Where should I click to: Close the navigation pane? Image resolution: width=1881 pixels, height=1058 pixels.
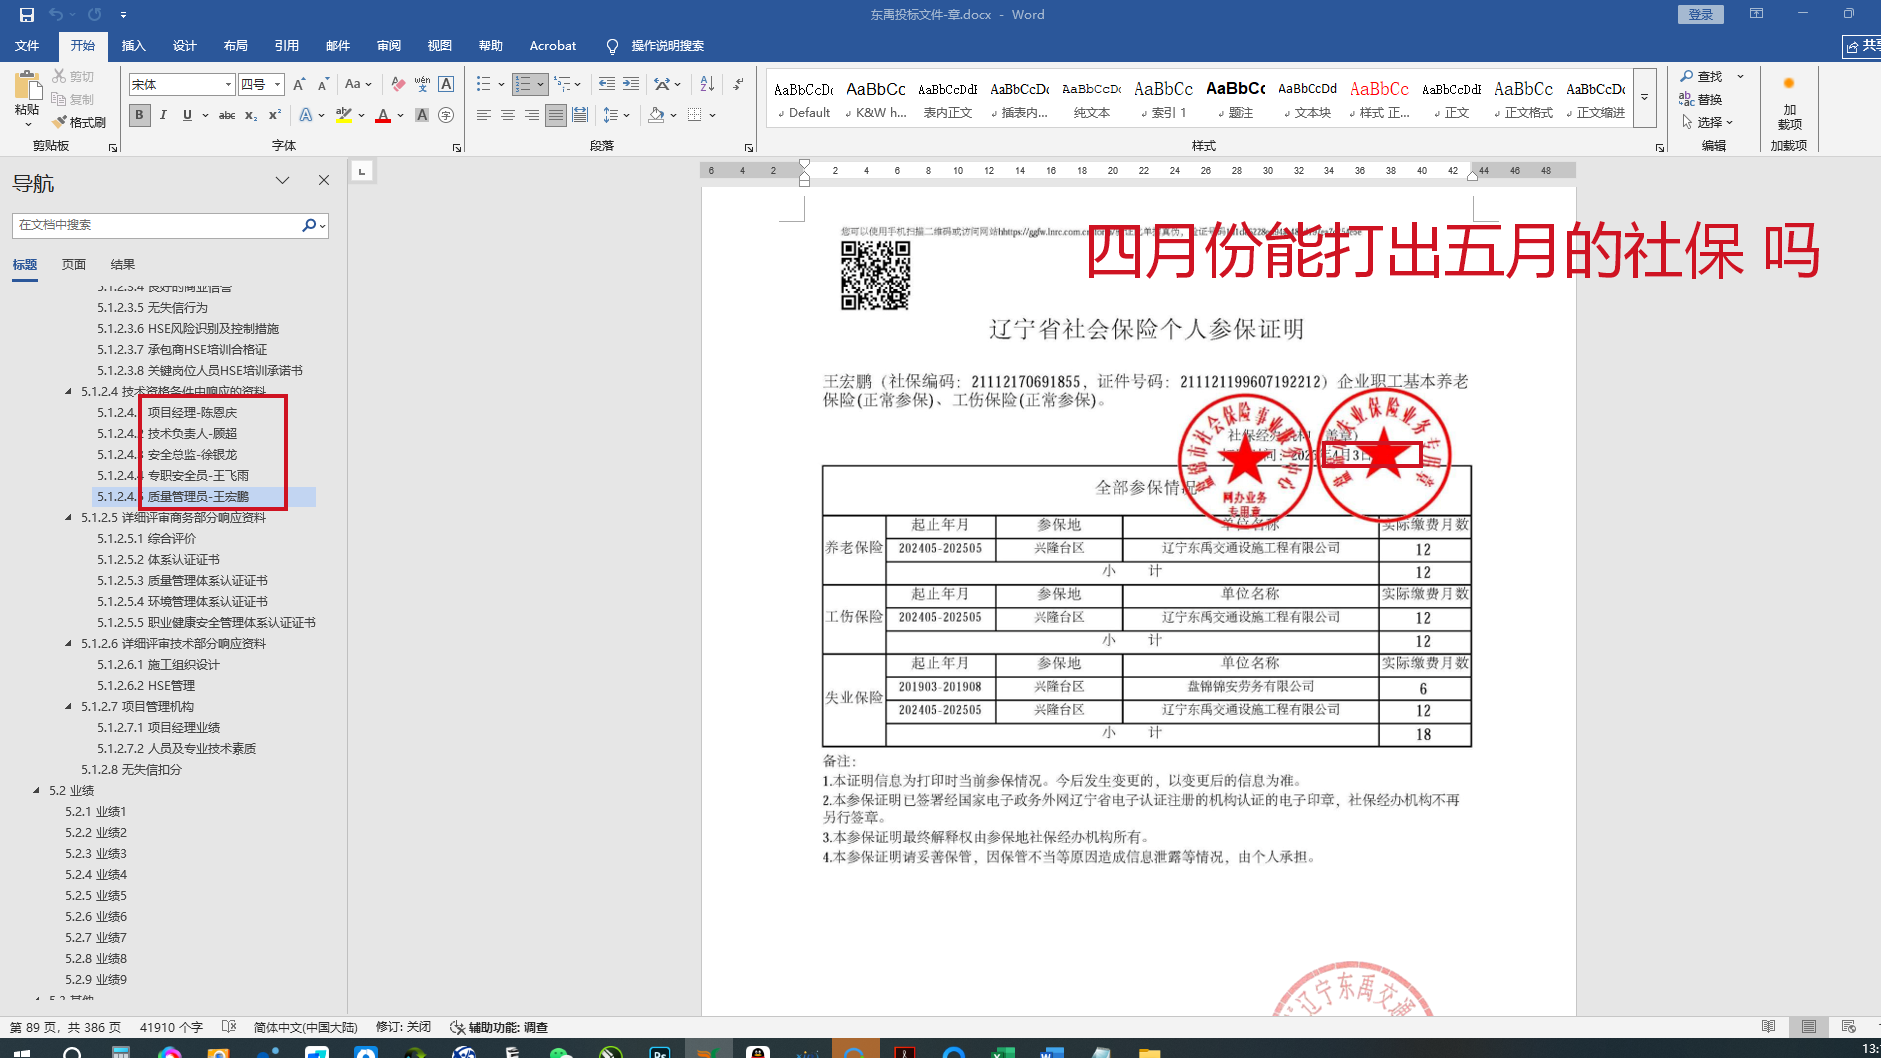tap(324, 181)
